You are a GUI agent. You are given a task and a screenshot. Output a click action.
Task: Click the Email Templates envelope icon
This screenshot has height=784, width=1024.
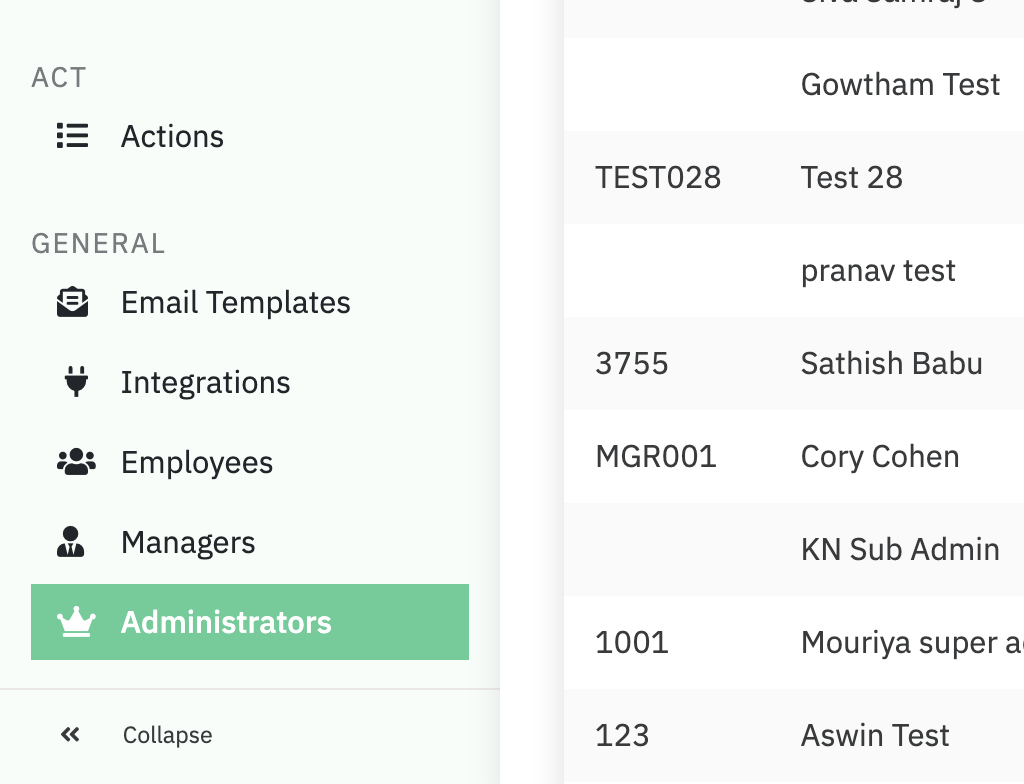(72, 302)
